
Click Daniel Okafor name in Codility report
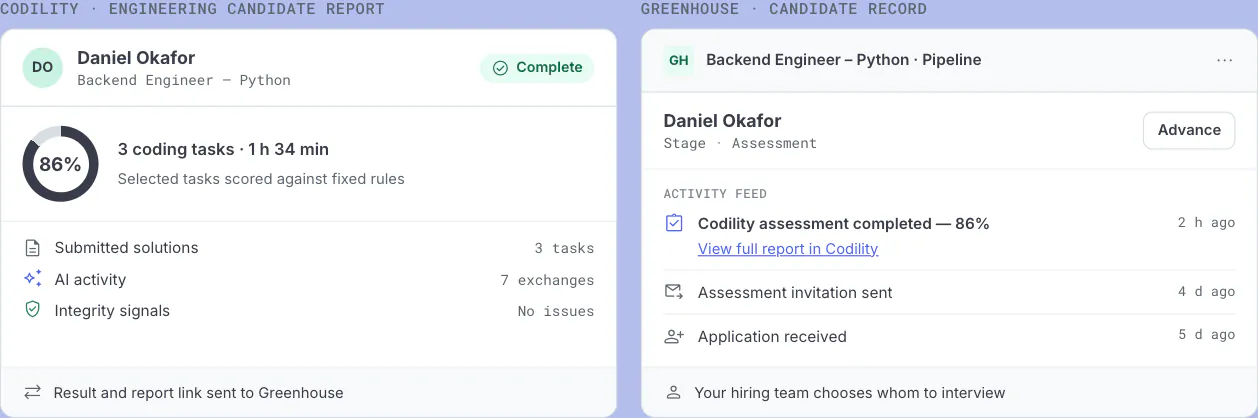[x=136, y=58]
